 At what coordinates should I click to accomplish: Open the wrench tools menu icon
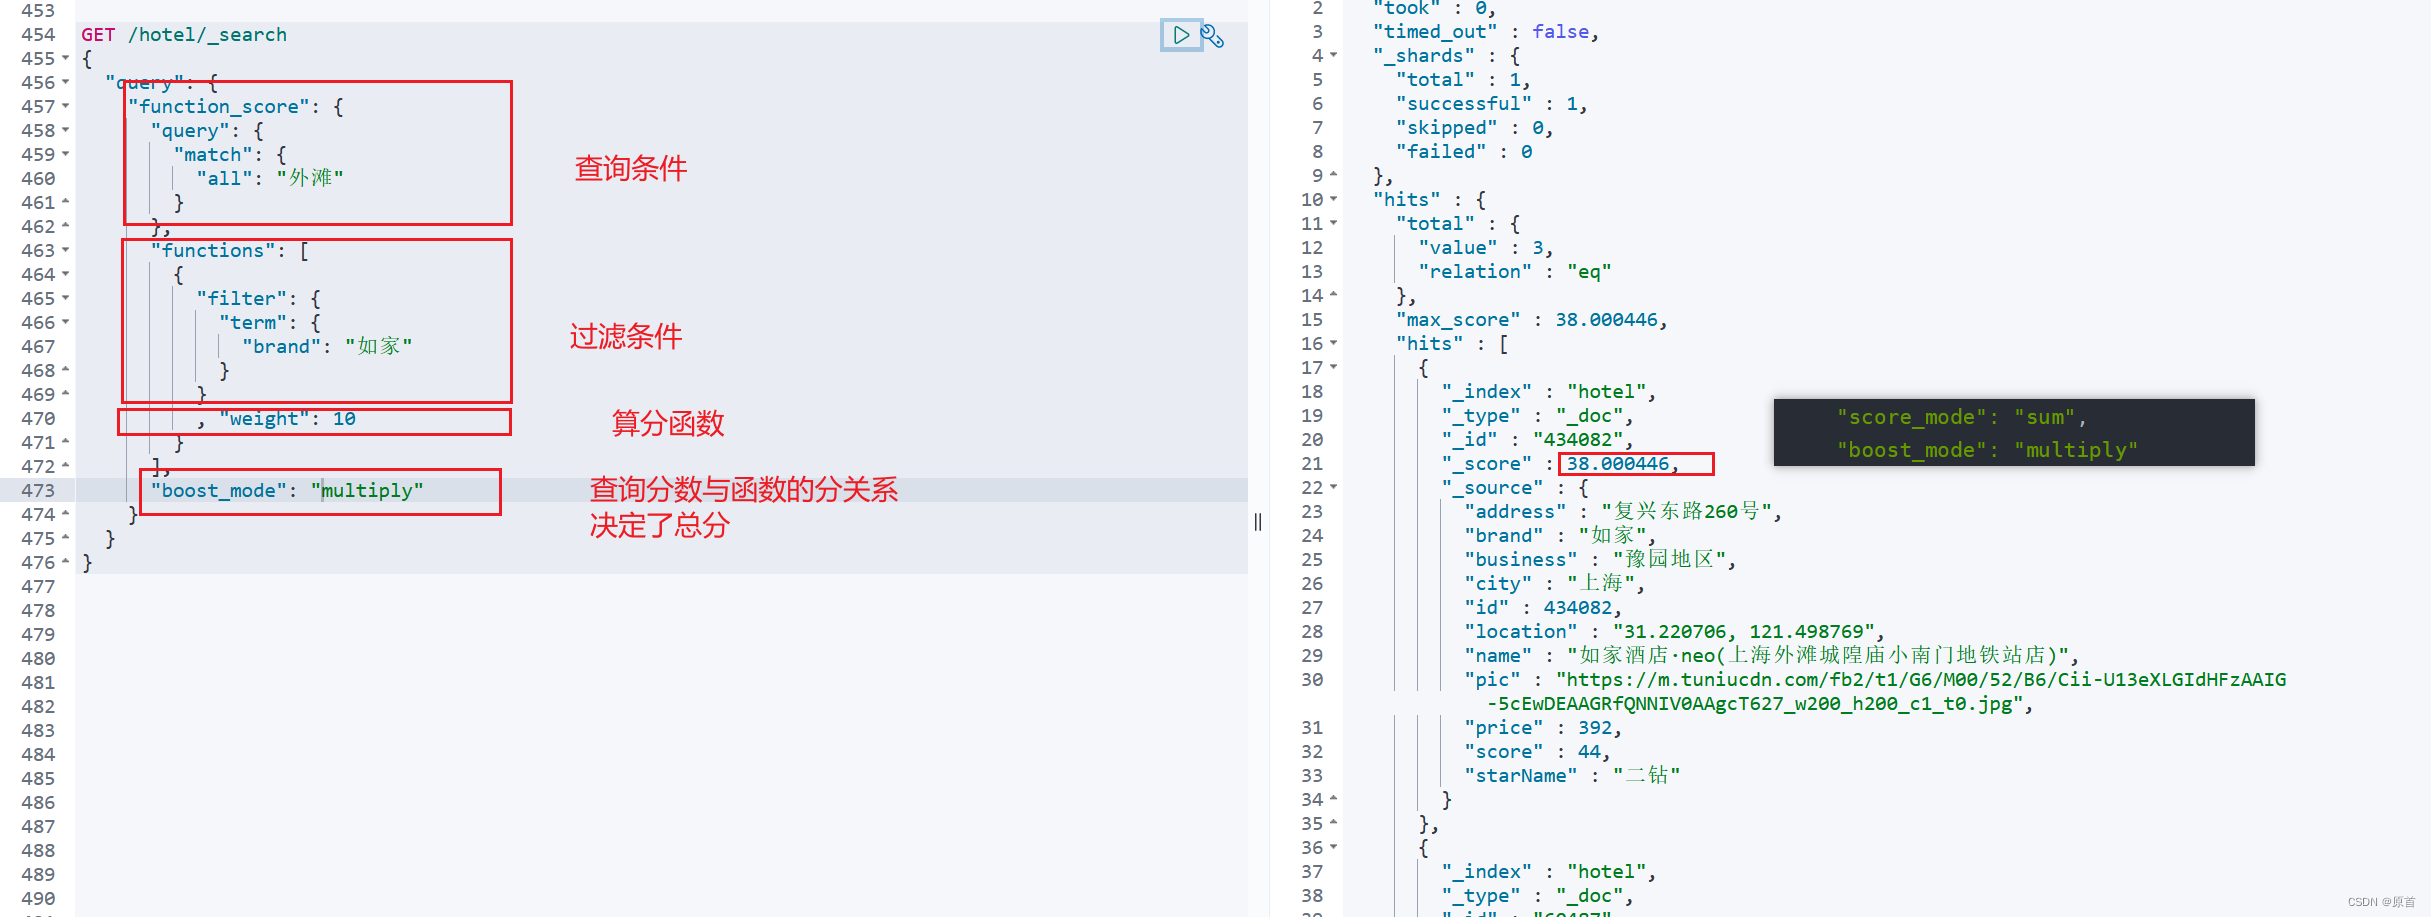[x=1213, y=36]
